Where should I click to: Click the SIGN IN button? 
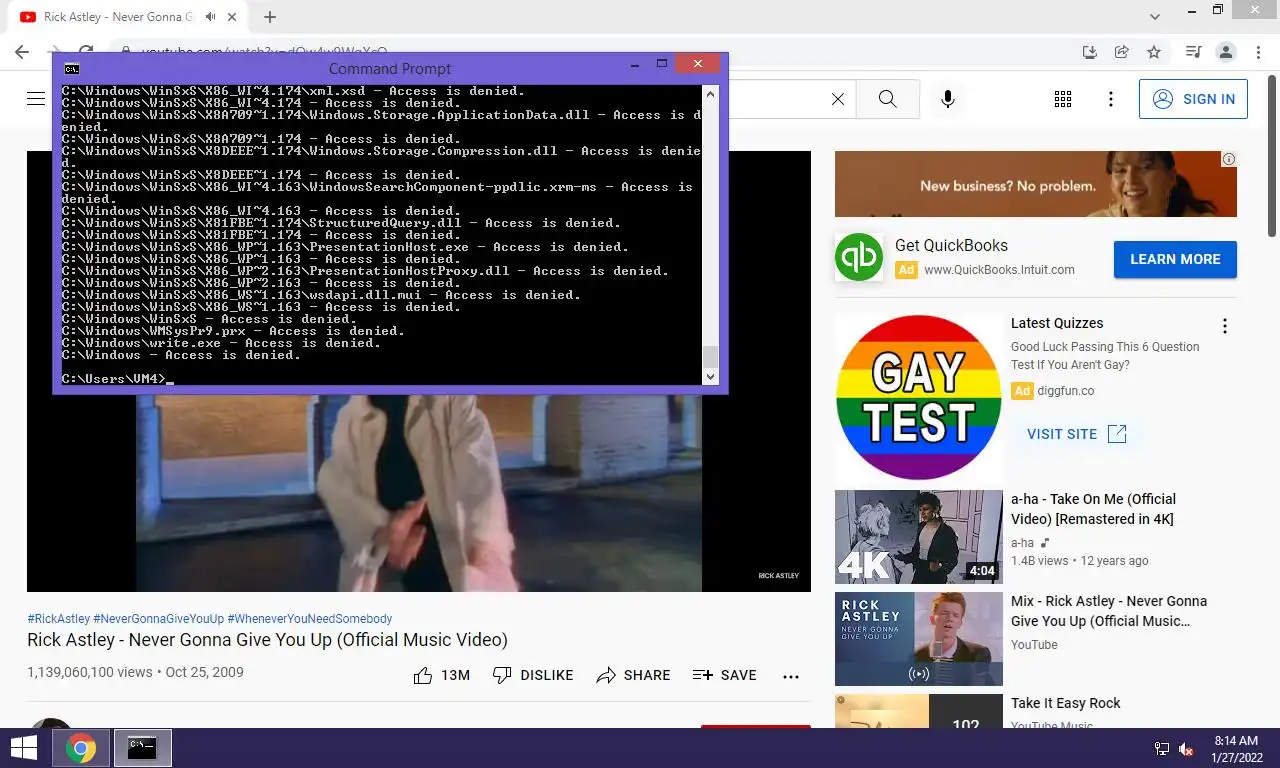tap(1193, 99)
